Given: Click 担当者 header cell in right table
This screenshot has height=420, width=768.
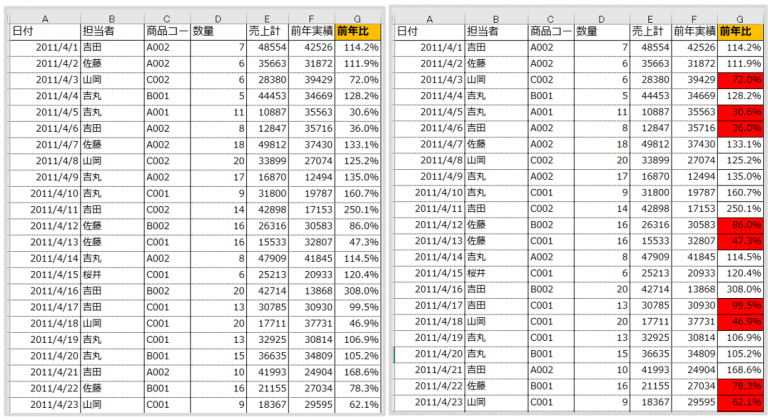Looking at the screenshot, I should [x=496, y=31].
